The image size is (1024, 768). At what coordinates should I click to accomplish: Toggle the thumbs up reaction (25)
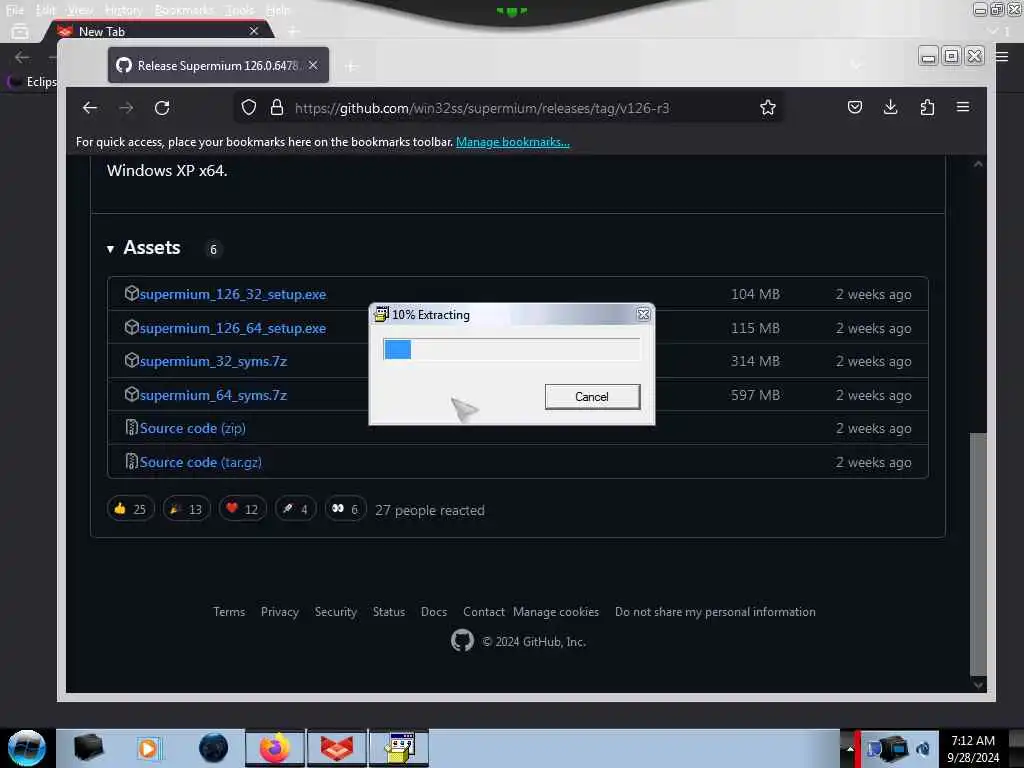tap(131, 509)
